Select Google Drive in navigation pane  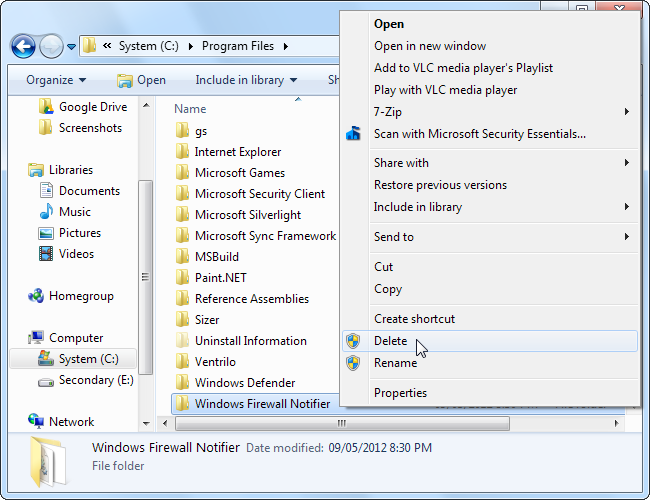(x=93, y=107)
